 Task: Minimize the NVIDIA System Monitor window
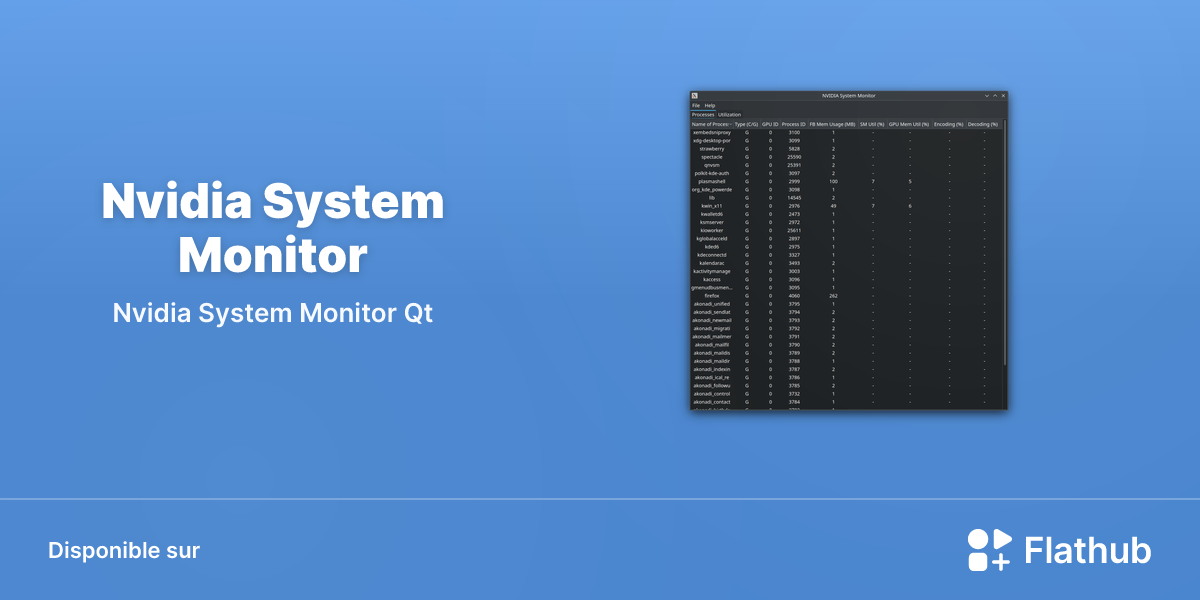point(987,95)
